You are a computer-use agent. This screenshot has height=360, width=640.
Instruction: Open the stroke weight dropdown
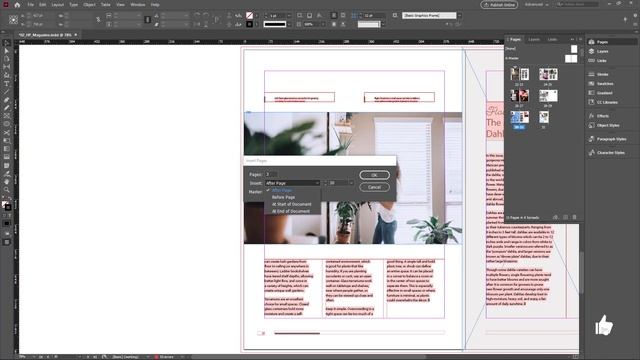(x=289, y=16)
